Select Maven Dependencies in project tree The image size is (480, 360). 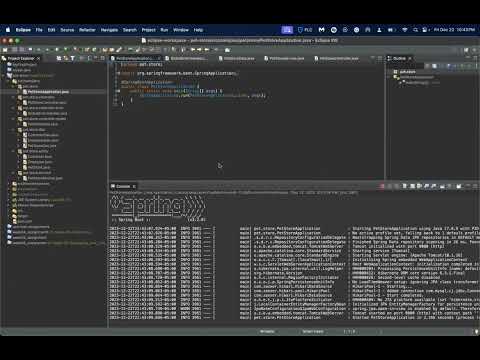click(33, 205)
